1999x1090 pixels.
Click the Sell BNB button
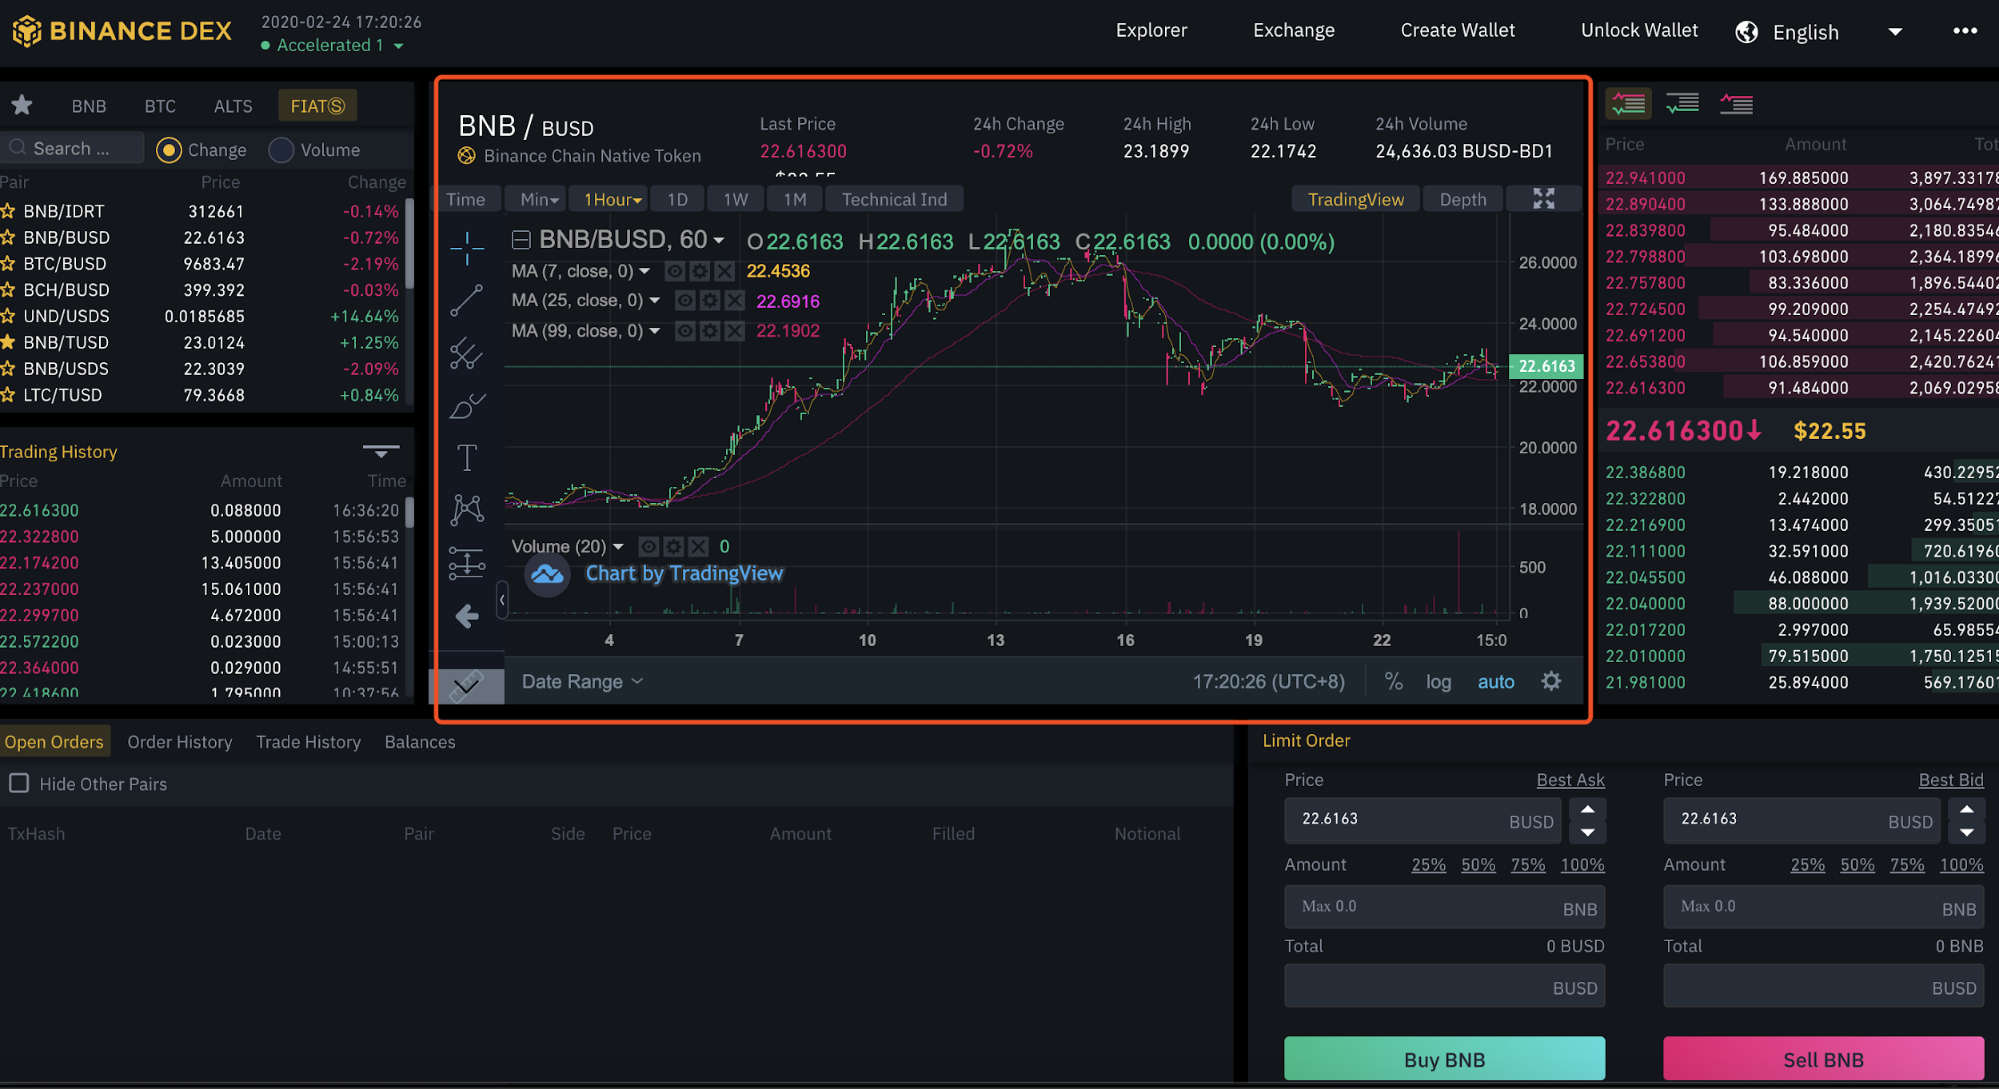pyautogui.click(x=1823, y=1059)
